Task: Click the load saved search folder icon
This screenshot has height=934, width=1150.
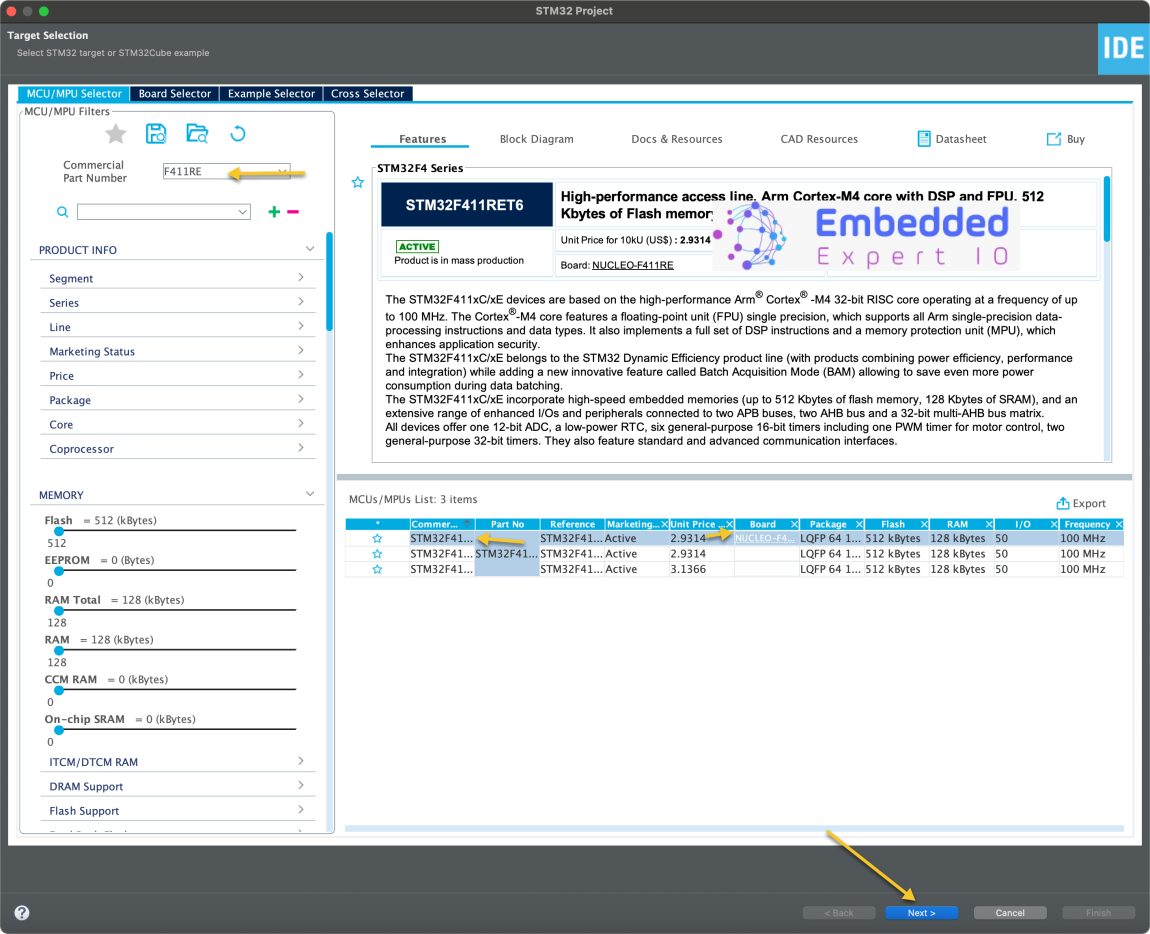Action: (197, 134)
